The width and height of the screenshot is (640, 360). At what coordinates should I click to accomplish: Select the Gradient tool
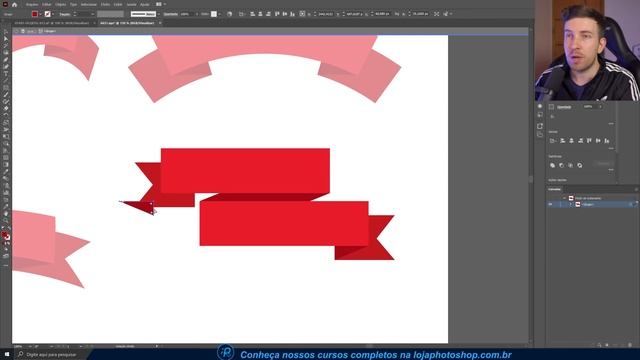pos(6,164)
